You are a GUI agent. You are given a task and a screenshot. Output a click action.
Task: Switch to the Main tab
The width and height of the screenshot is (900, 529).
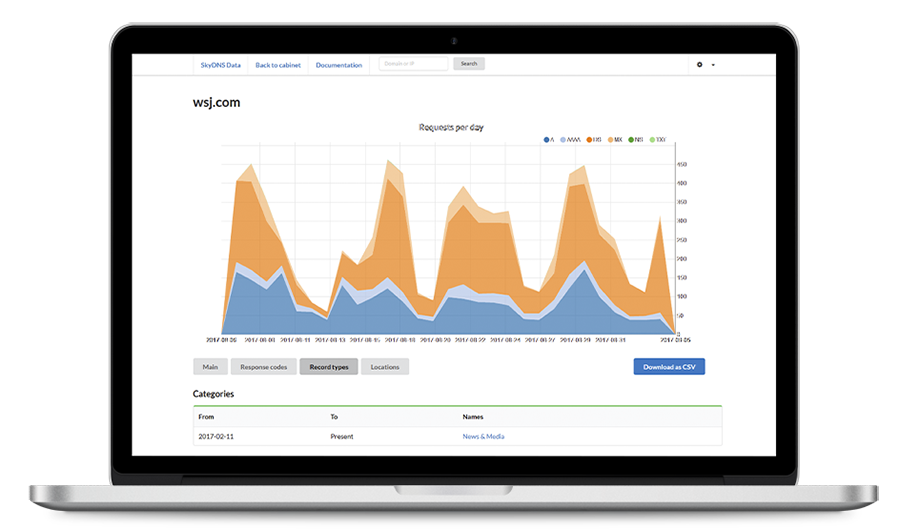[210, 367]
